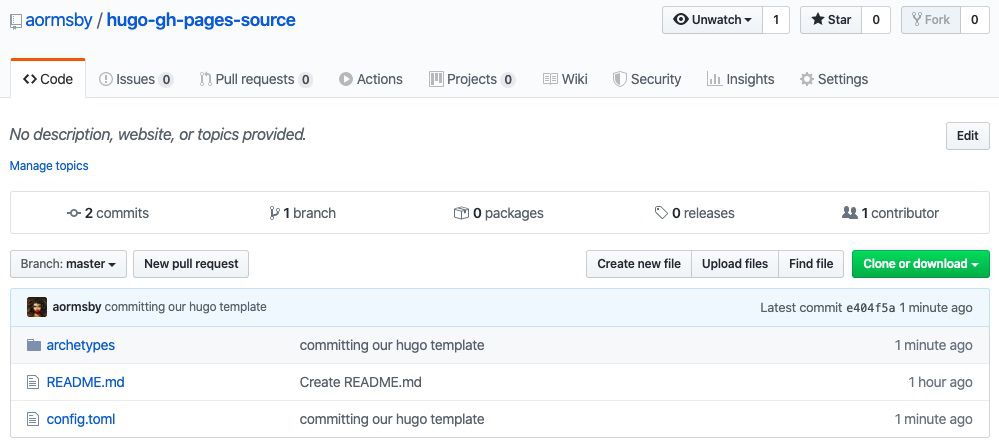Open the Insights tab
This screenshot has height=445, width=999.
click(x=740, y=79)
